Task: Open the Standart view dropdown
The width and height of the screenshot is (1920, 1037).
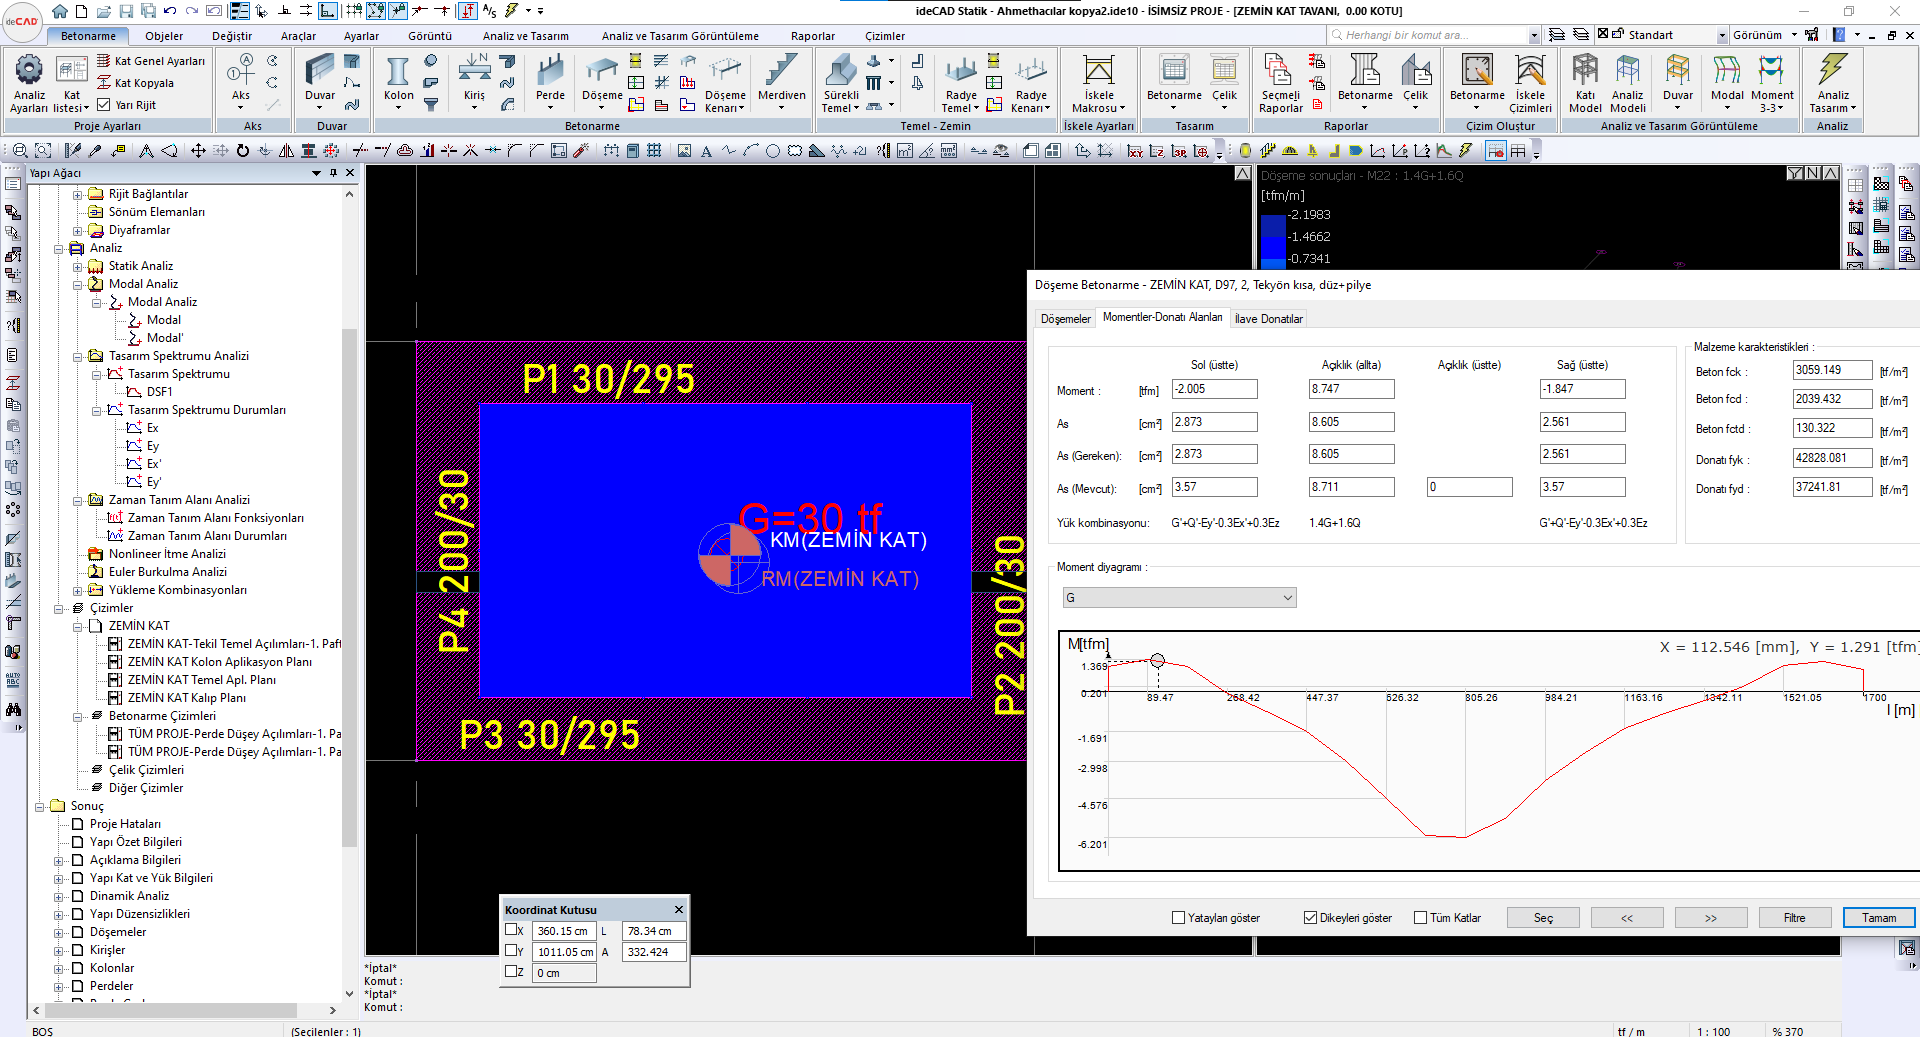Action: pyautogui.click(x=1722, y=35)
